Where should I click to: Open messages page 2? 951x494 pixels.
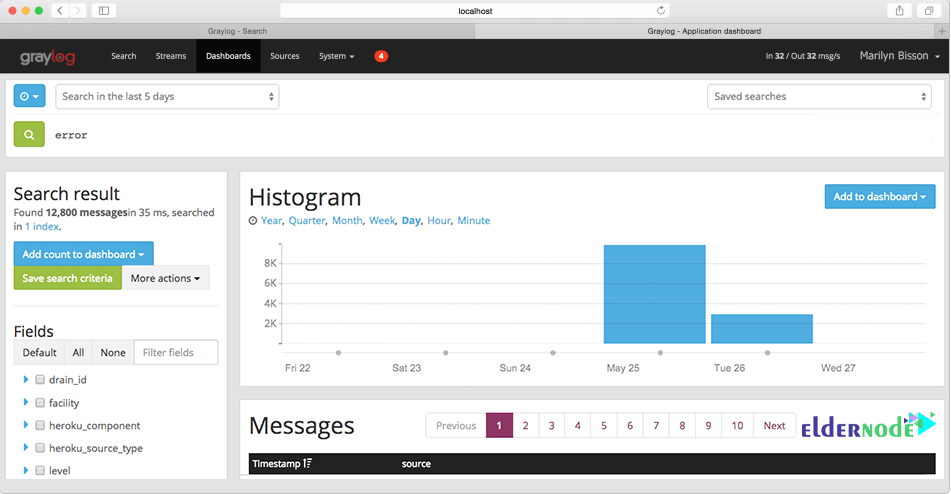tap(525, 426)
